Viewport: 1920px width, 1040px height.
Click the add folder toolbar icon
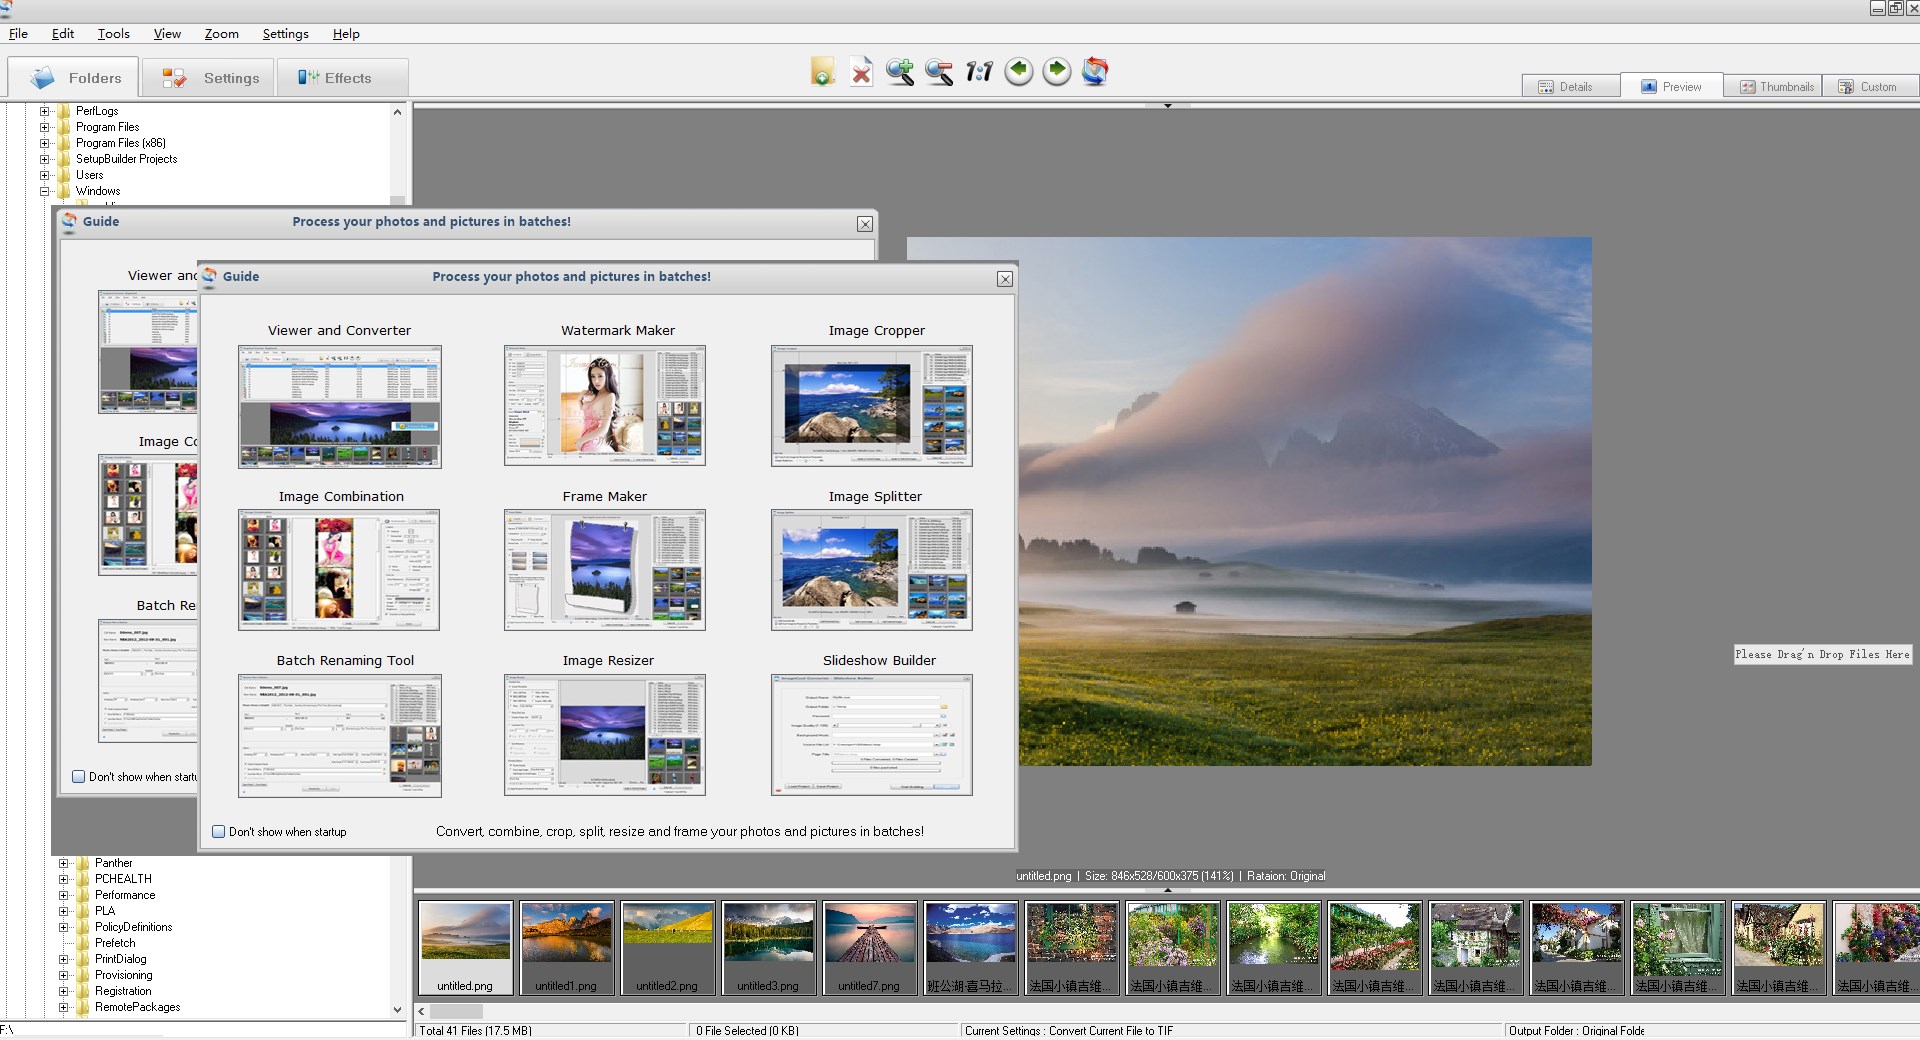coord(822,72)
